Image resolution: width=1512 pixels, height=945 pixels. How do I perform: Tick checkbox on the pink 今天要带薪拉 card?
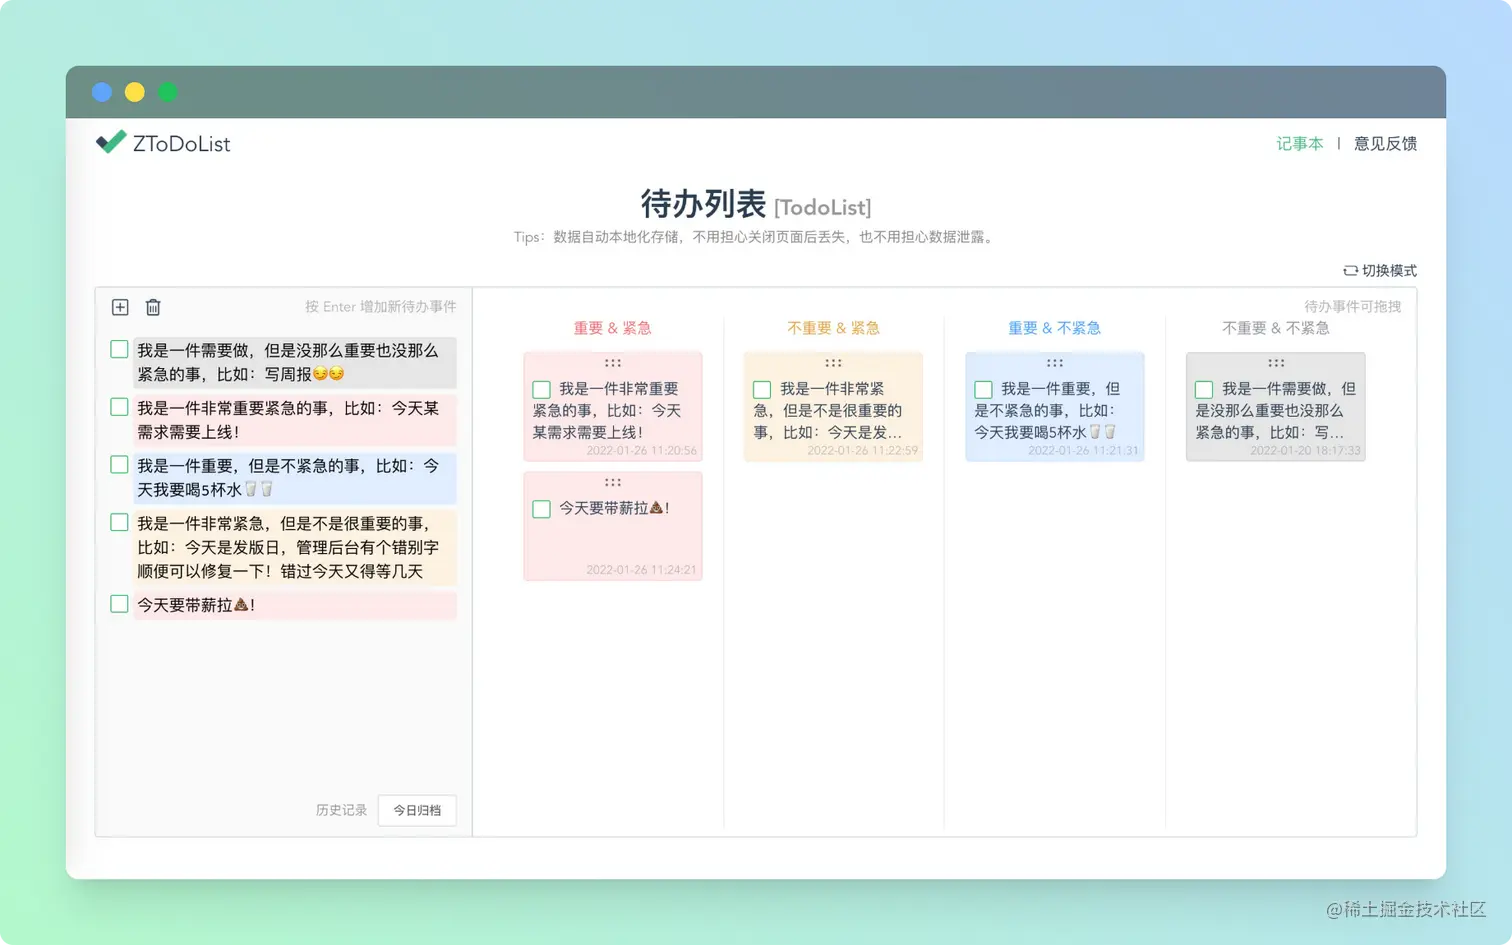point(542,509)
